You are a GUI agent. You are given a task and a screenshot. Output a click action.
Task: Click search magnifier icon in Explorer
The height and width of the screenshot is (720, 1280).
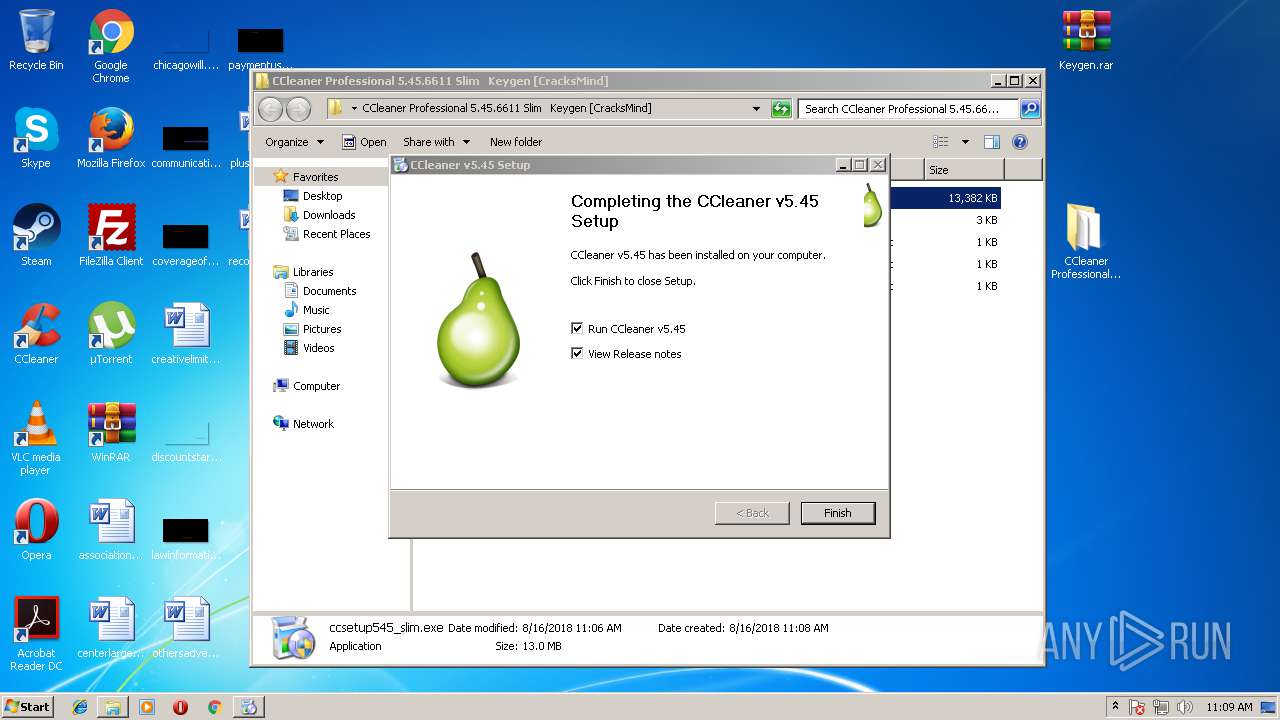[x=1029, y=109]
